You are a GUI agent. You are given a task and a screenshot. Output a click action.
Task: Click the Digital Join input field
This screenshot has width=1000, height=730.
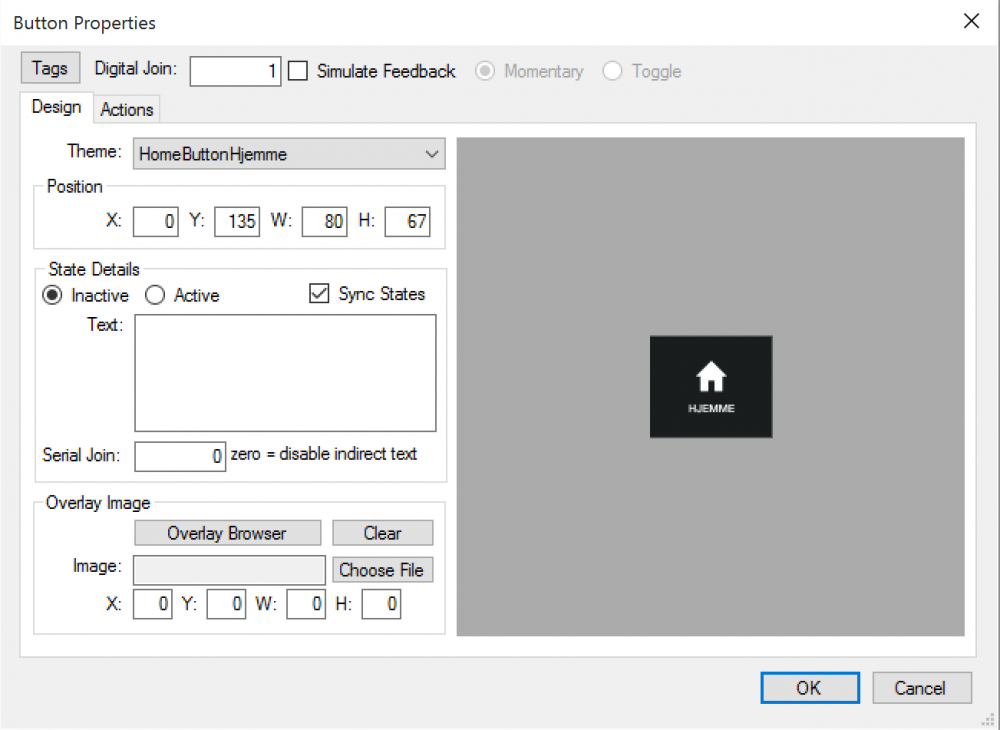click(235, 71)
